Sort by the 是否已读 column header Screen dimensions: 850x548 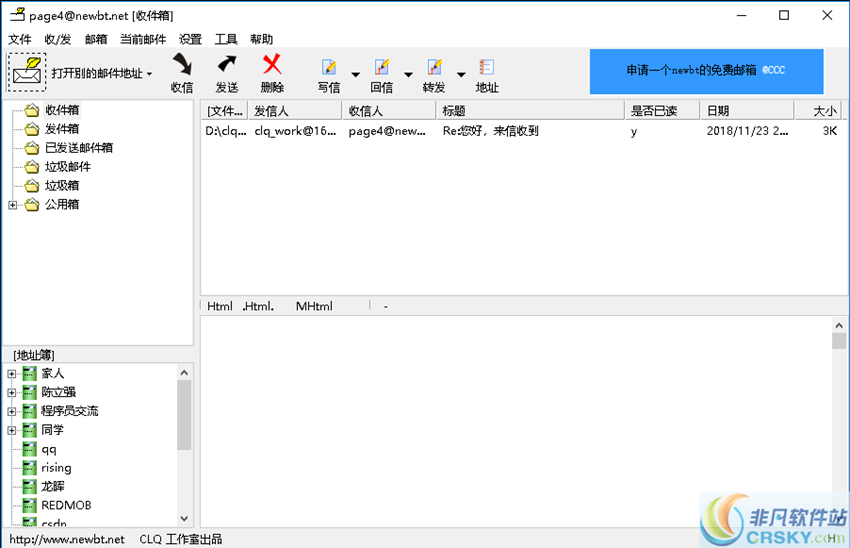[x=662, y=111]
